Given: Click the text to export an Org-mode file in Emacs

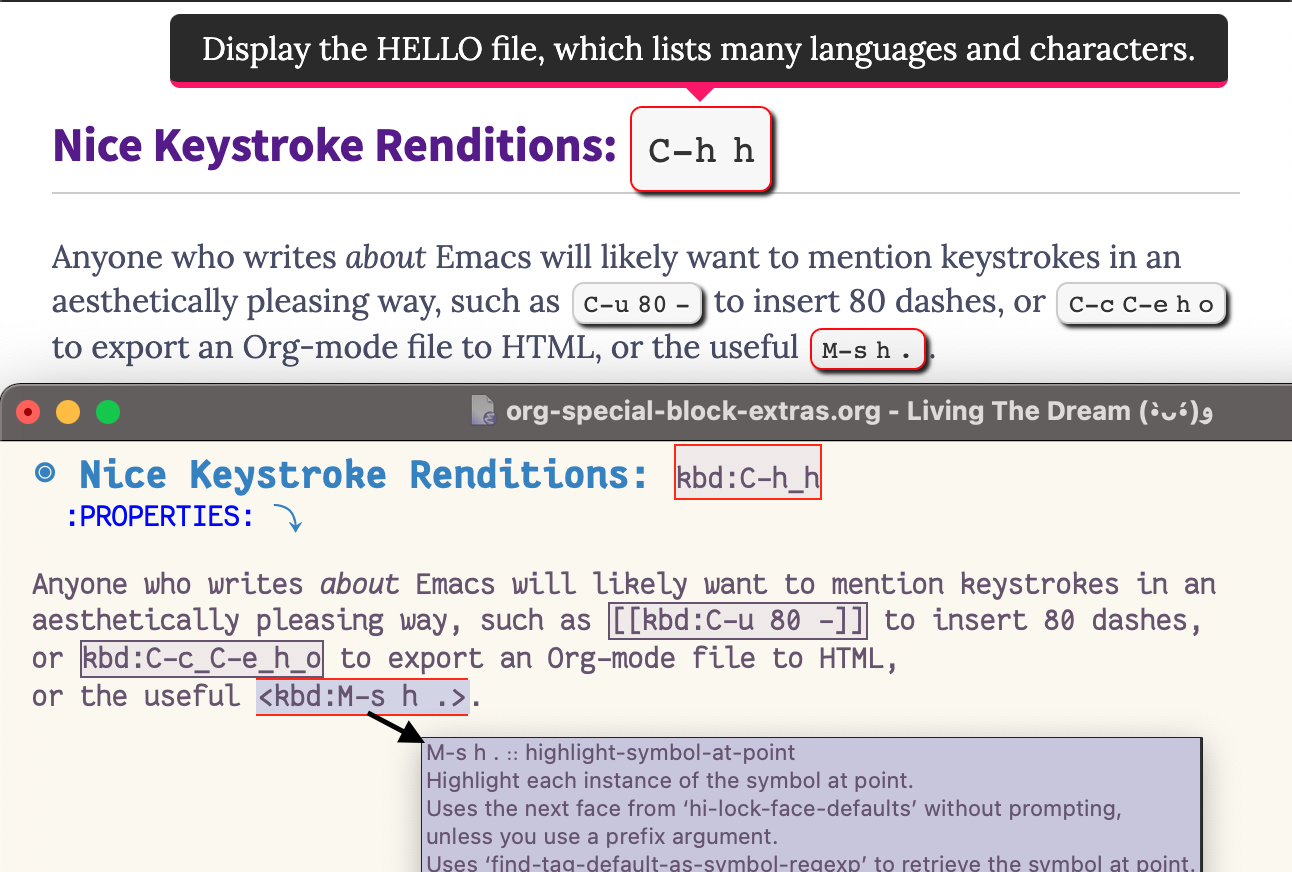Looking at the screenshot, I should pyautogui.click(x=619, y=659).
